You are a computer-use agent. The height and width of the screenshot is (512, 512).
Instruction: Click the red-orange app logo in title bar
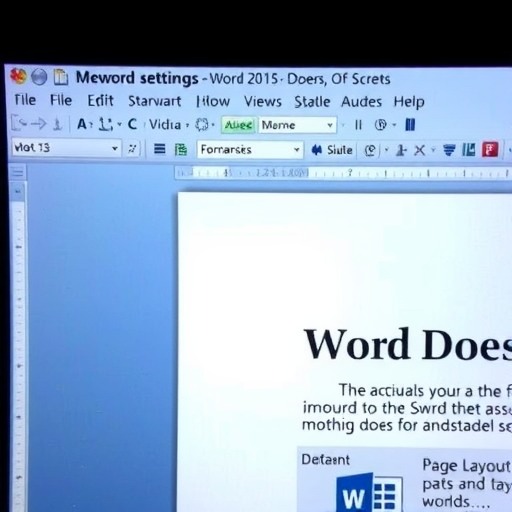click(18, 77)
